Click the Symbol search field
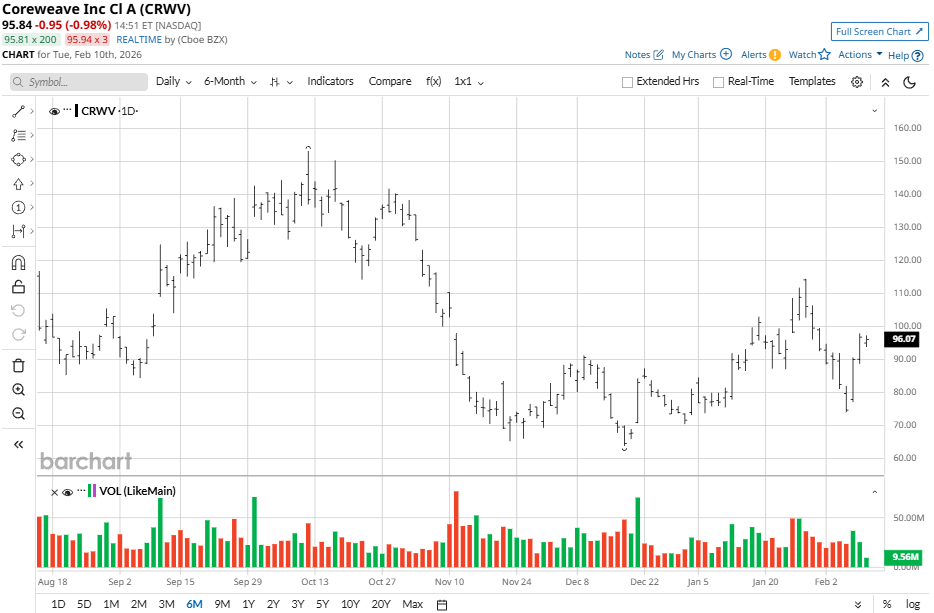This screenshot has width=934, height=613. click(x=79, y=82)
